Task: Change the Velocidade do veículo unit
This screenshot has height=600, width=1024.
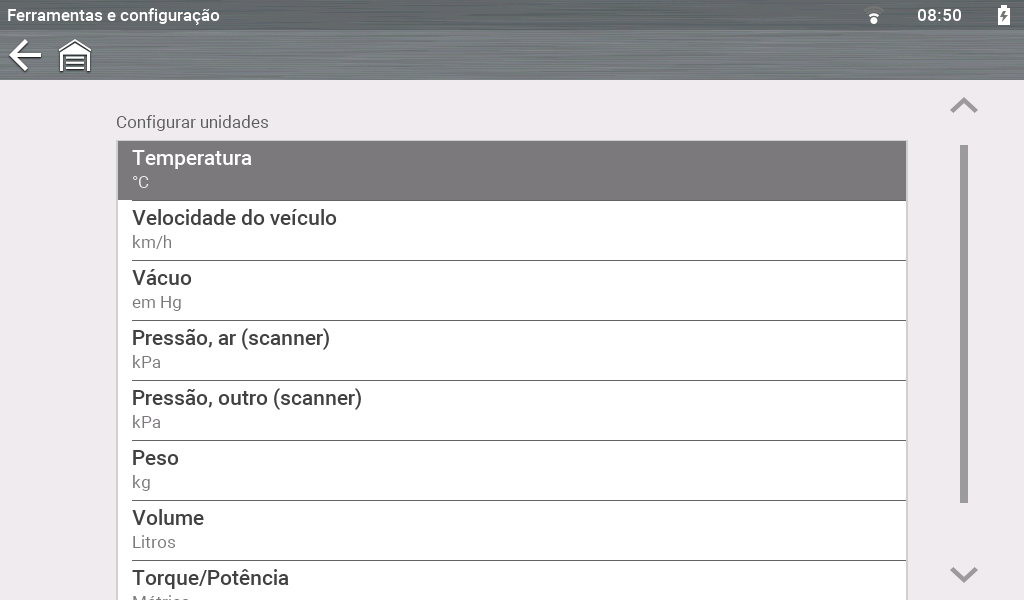Action: point(511,230)
